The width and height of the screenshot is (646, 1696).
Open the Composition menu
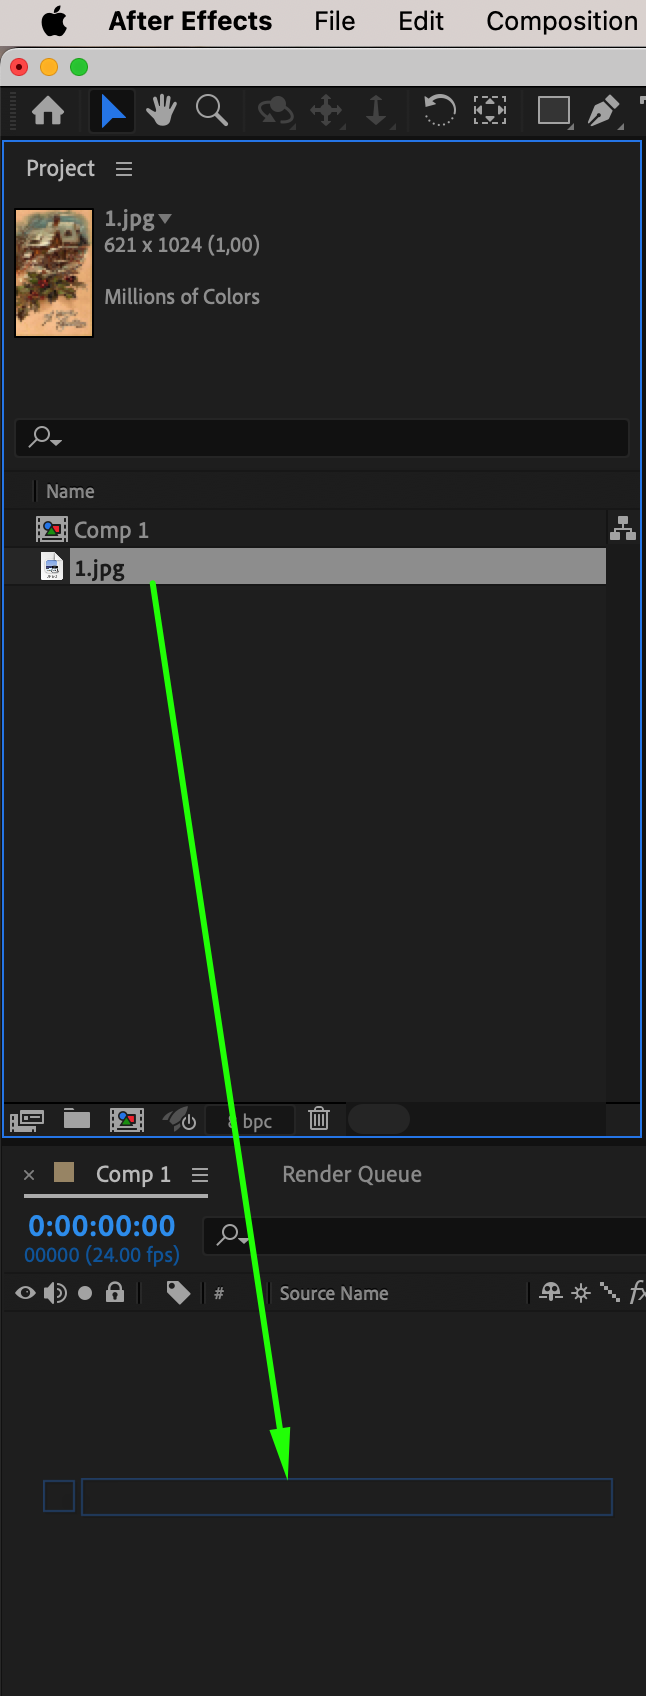[x=562, y=21]
